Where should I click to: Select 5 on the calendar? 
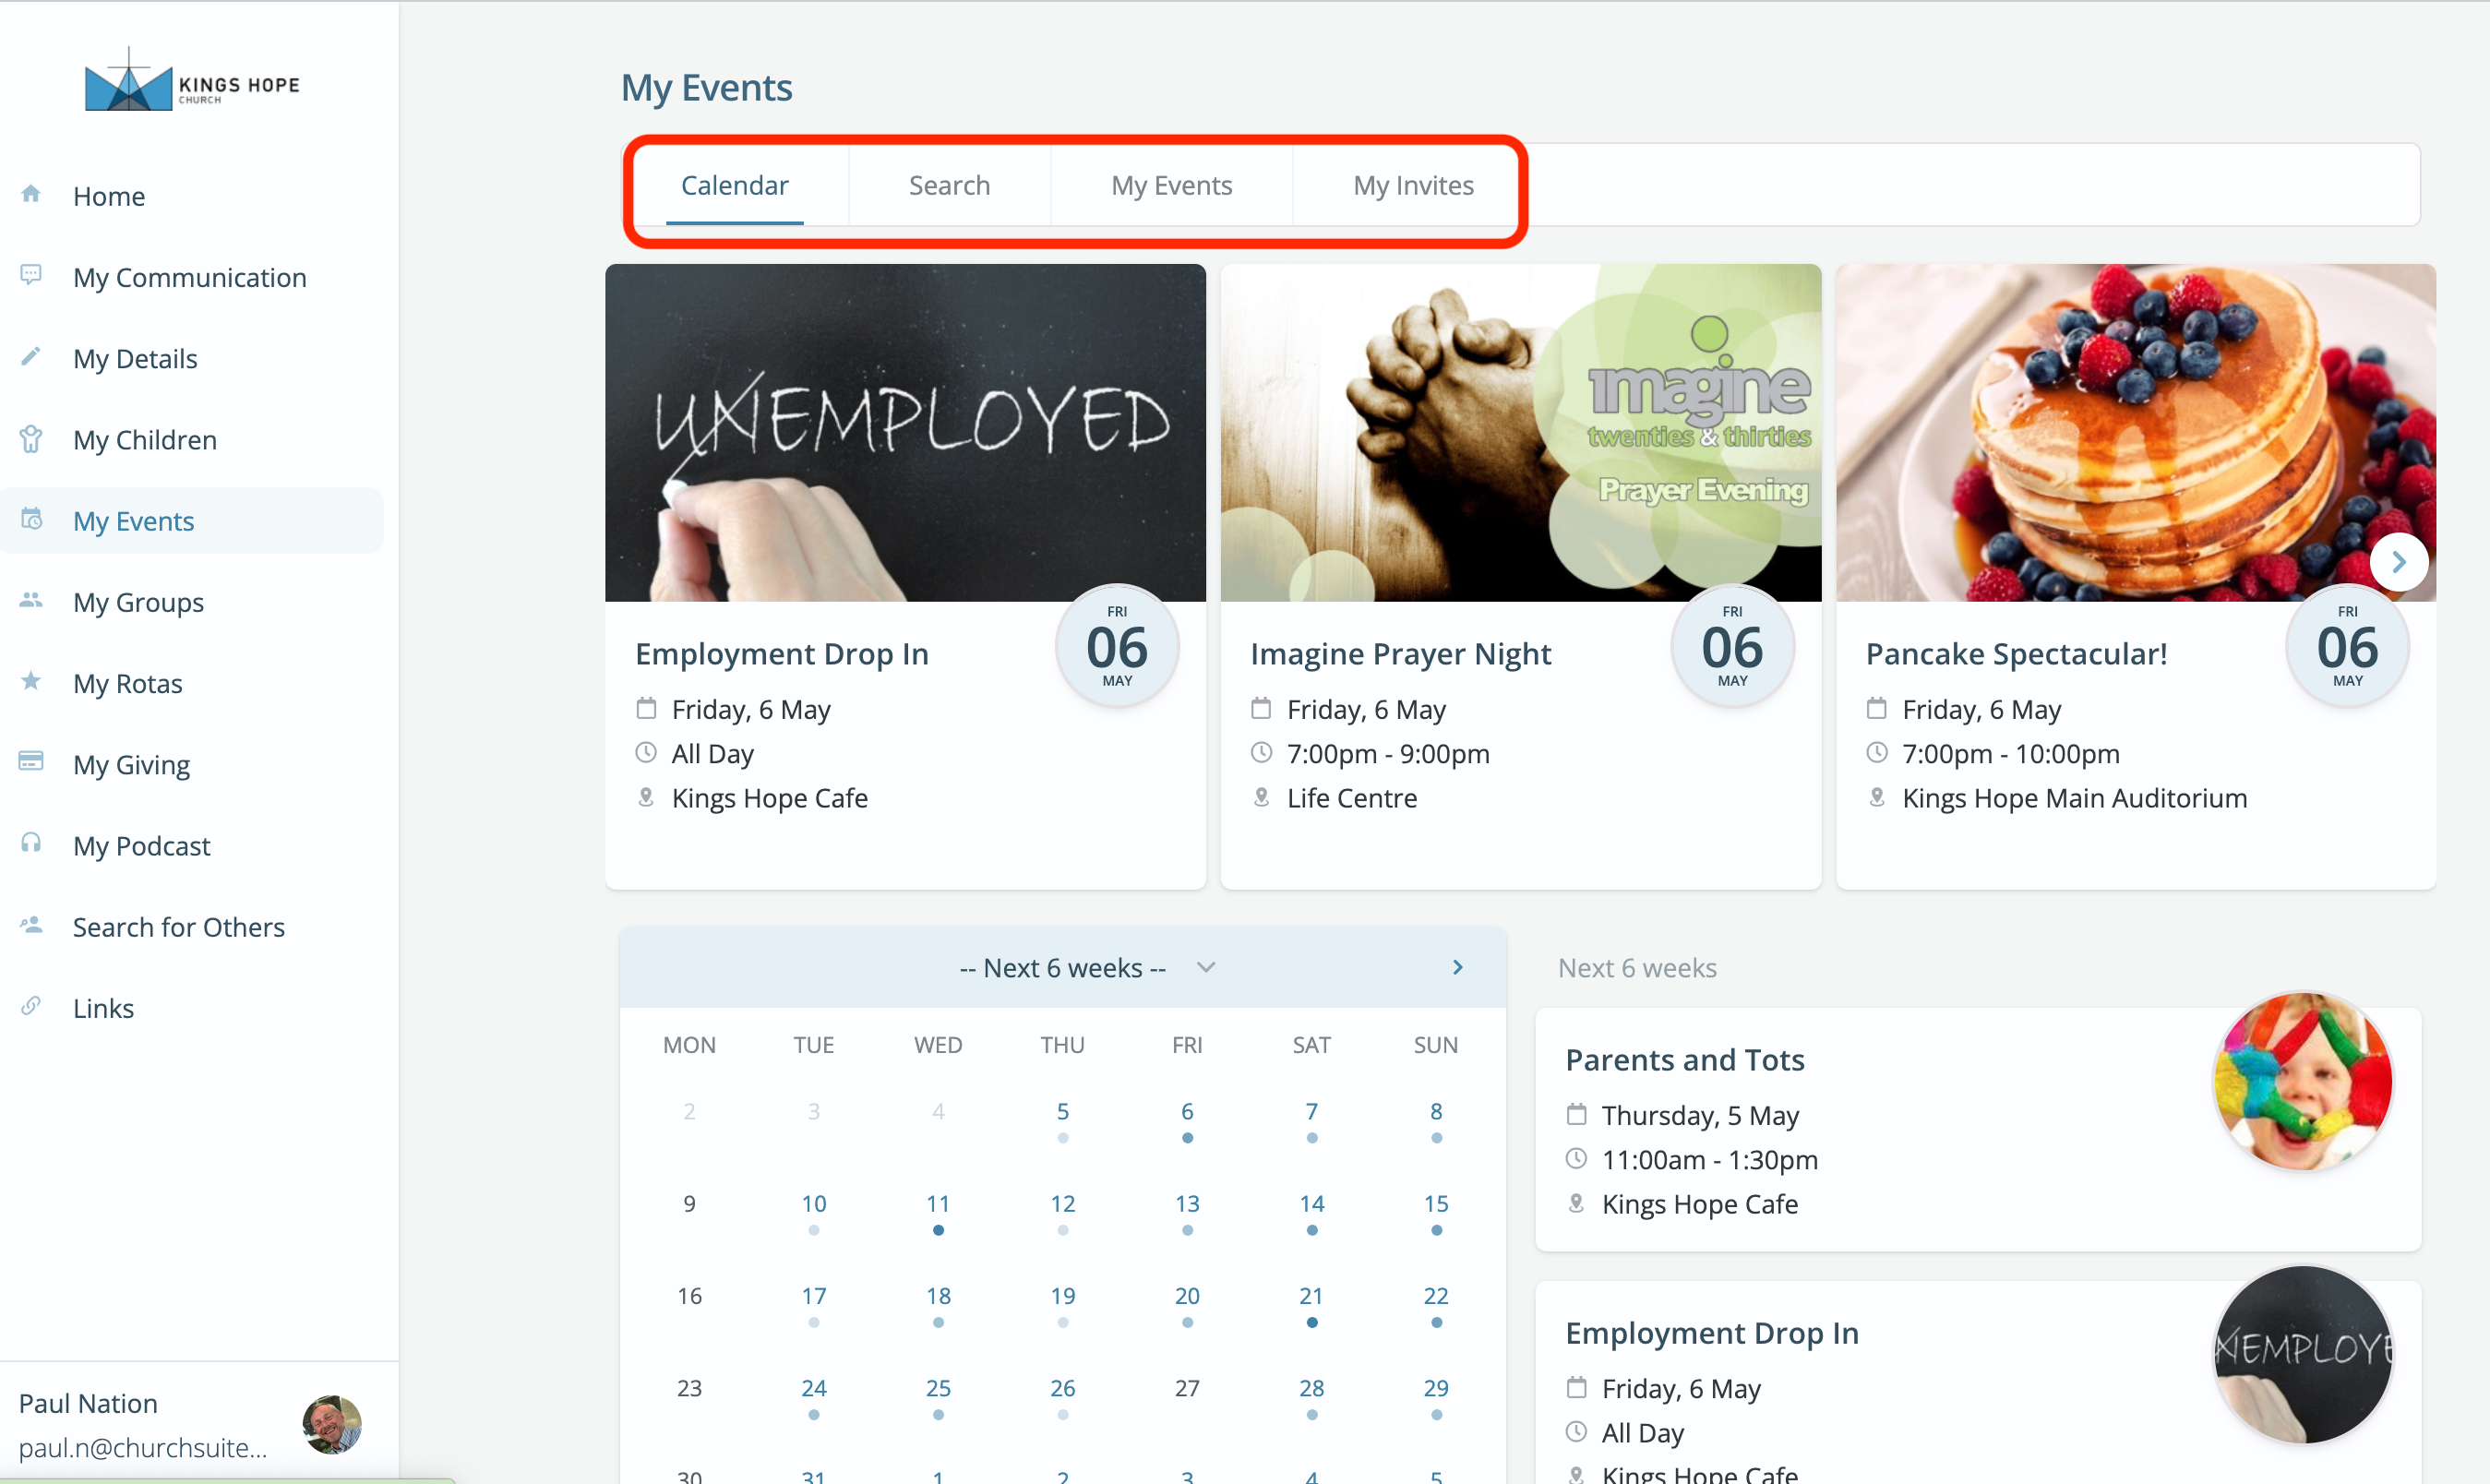click(1063, 1111)
